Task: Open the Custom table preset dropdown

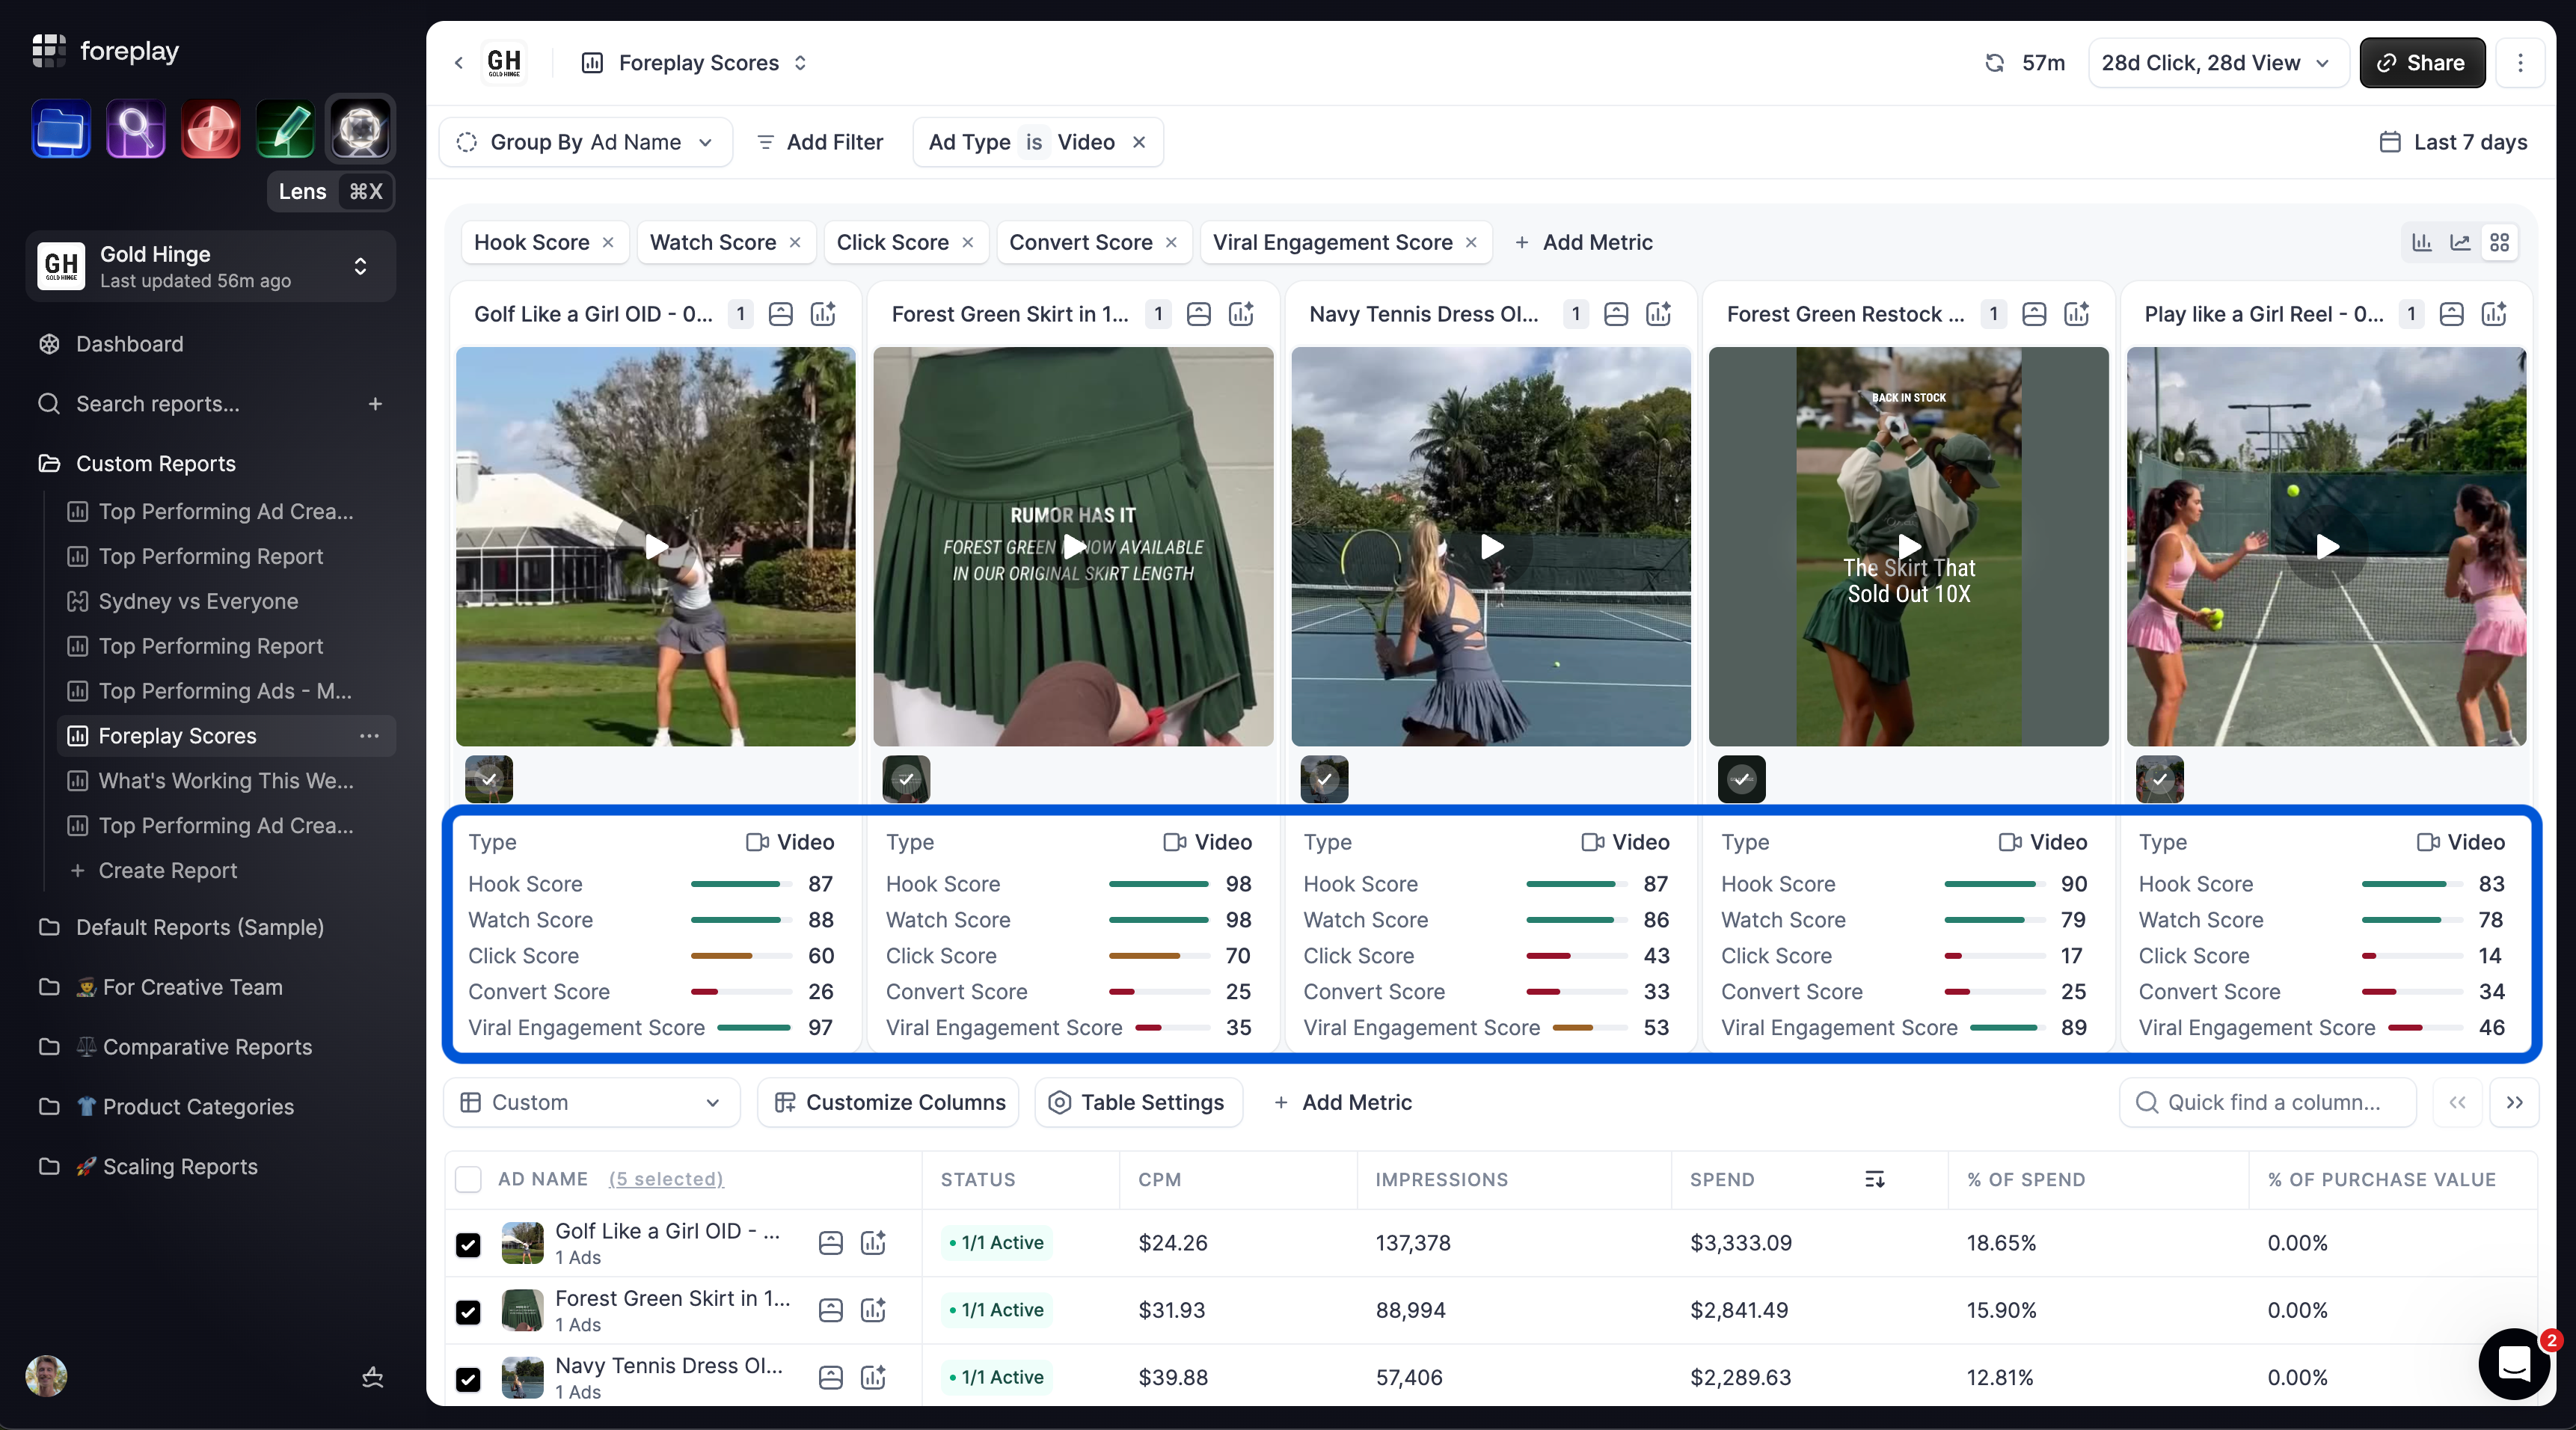Action: click(x=591, y=1102)
